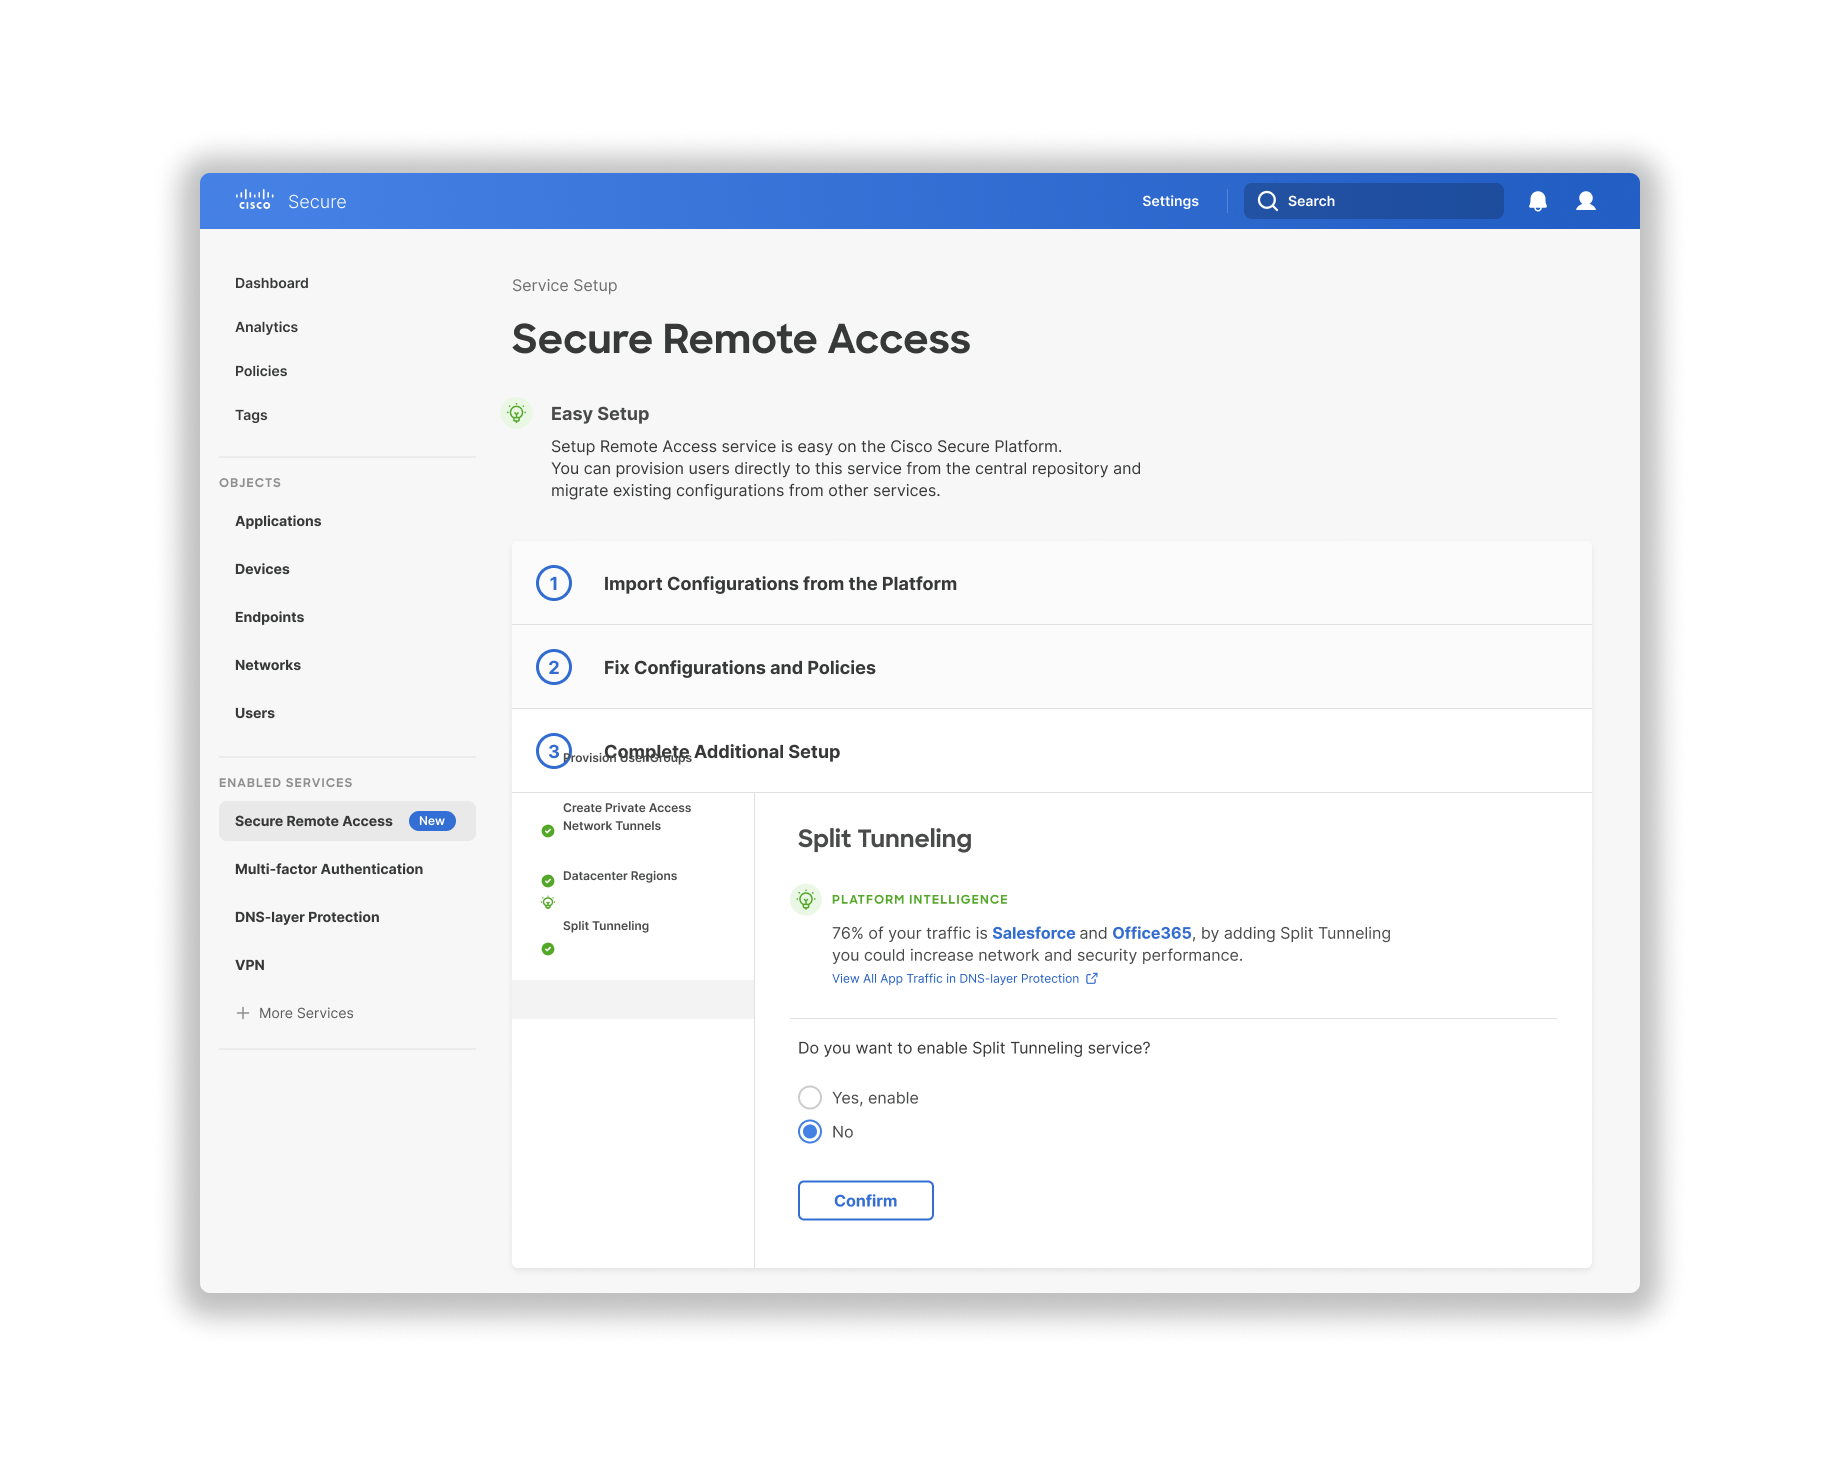Expand Import Configurations from the Platform step
Viewport: 1840px width, 1466px height.
tap(1052, 583)
